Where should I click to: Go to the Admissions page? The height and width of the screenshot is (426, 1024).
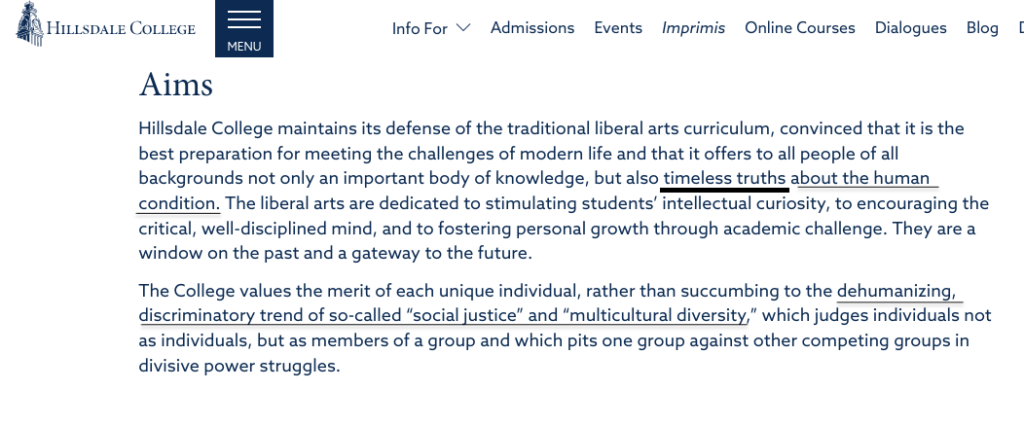click(532, 28)
